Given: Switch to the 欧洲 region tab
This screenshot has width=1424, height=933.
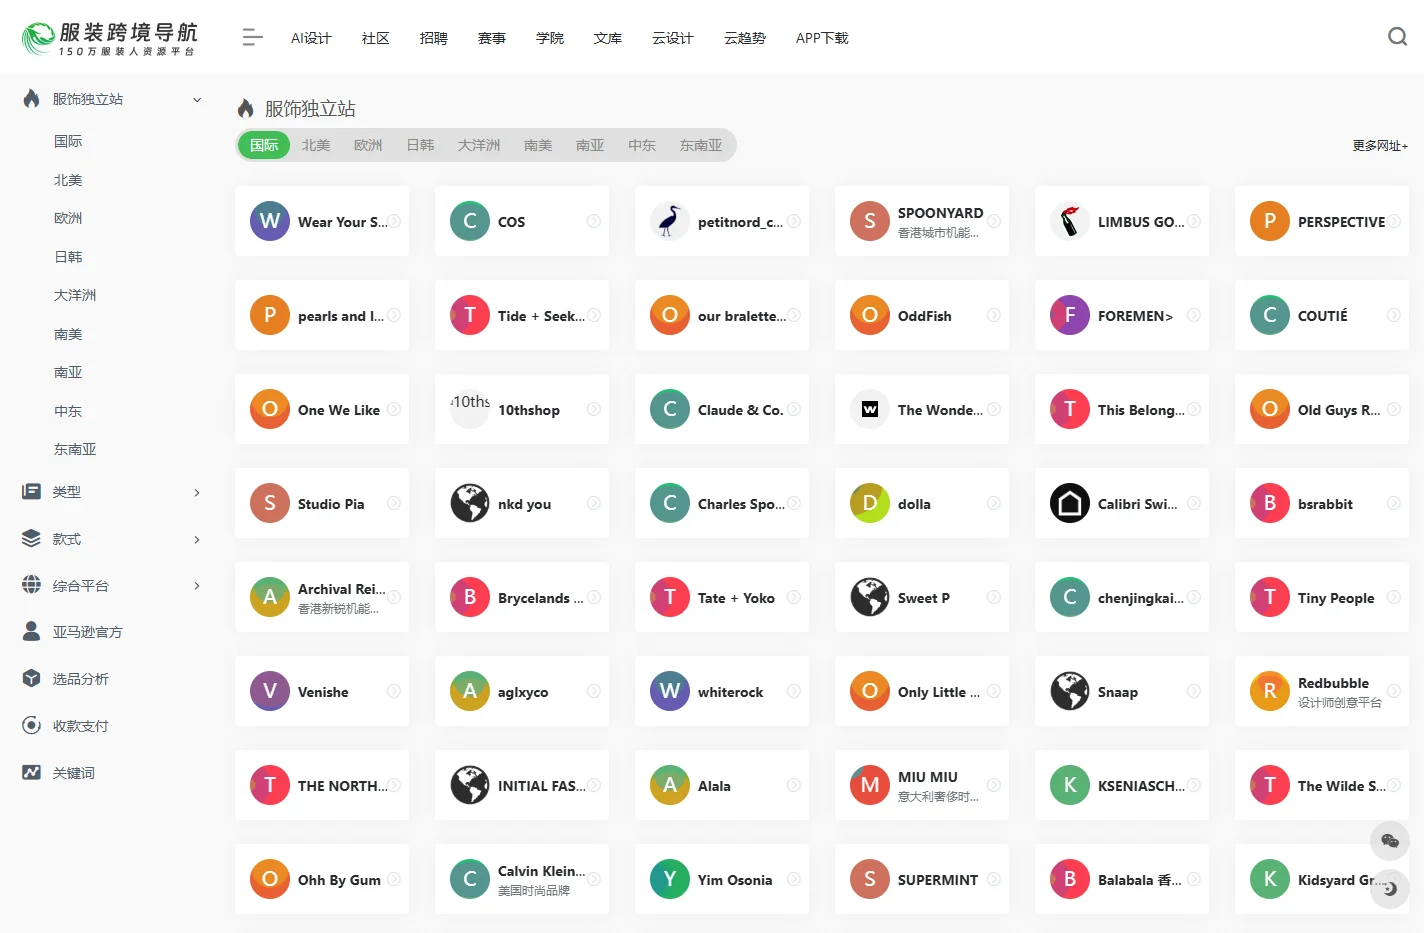Looking at the screenshot, I should tap(368, 145).
